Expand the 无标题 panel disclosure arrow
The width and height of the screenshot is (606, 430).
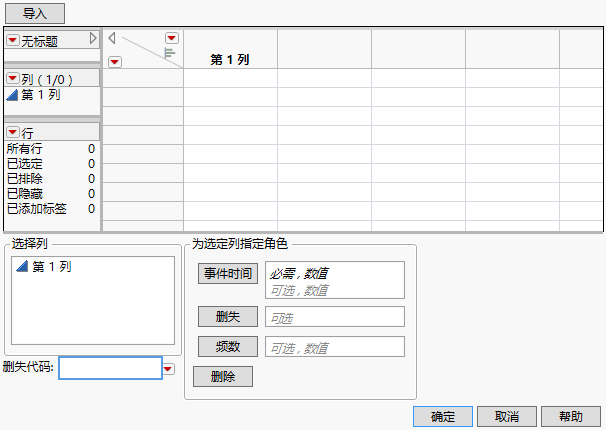93,38
